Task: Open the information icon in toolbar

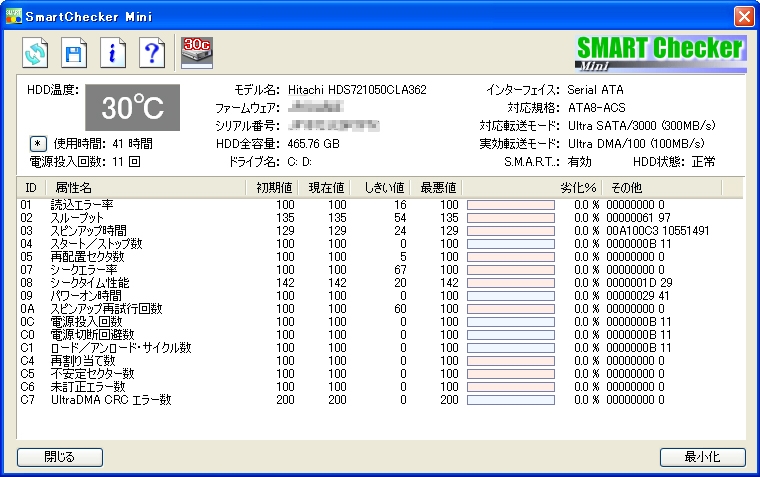Action: coord(111,53)
